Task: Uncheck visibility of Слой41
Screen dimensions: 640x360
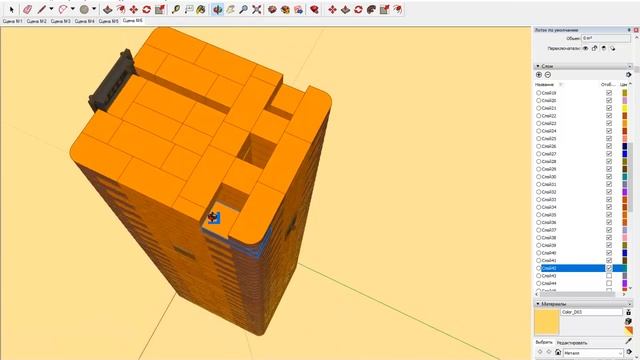Action: [x=609, y=260]
